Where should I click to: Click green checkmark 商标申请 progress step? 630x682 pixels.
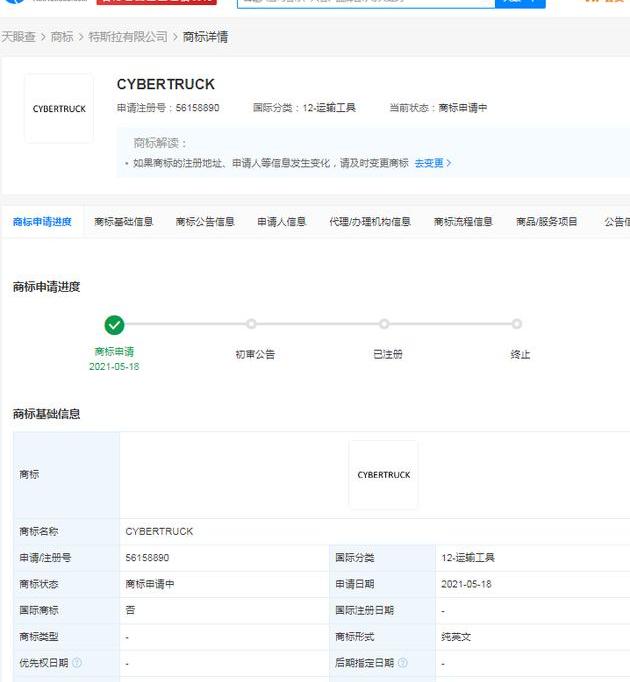click(x=114, y=325)
